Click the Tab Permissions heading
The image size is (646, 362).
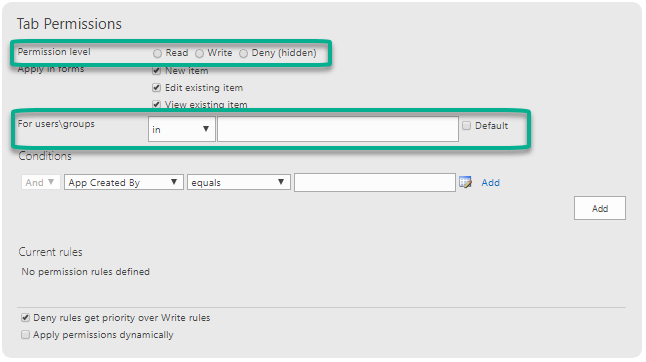[69, 24]
